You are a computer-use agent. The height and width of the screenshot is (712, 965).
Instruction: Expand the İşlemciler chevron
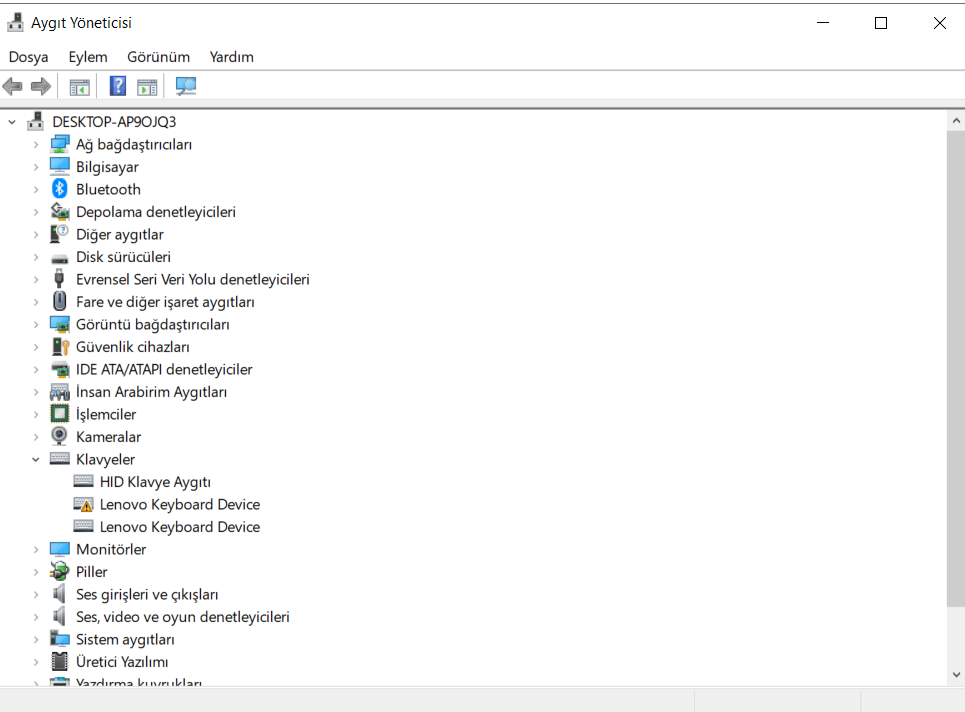pos(36,415)
